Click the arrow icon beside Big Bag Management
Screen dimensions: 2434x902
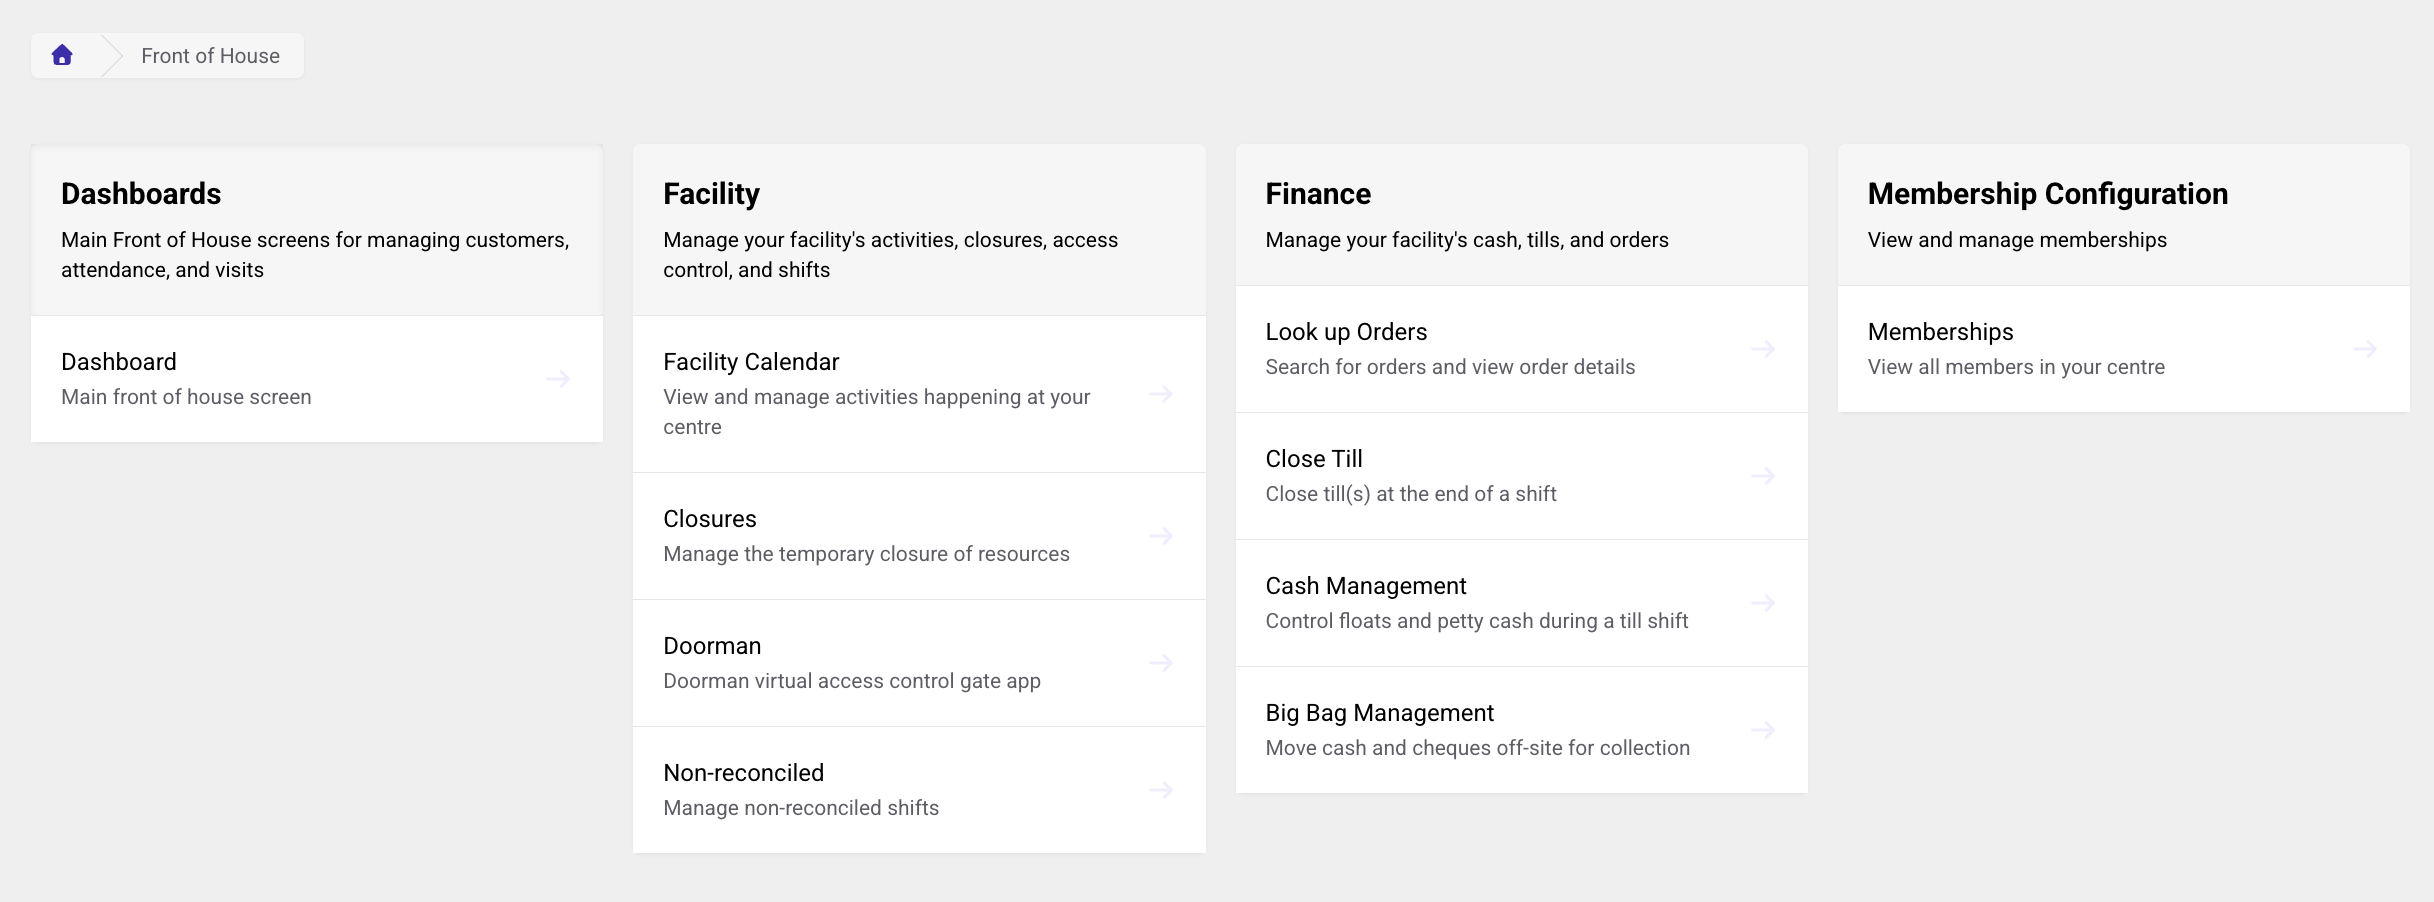pyautogui.click(x=1762, y=730)
